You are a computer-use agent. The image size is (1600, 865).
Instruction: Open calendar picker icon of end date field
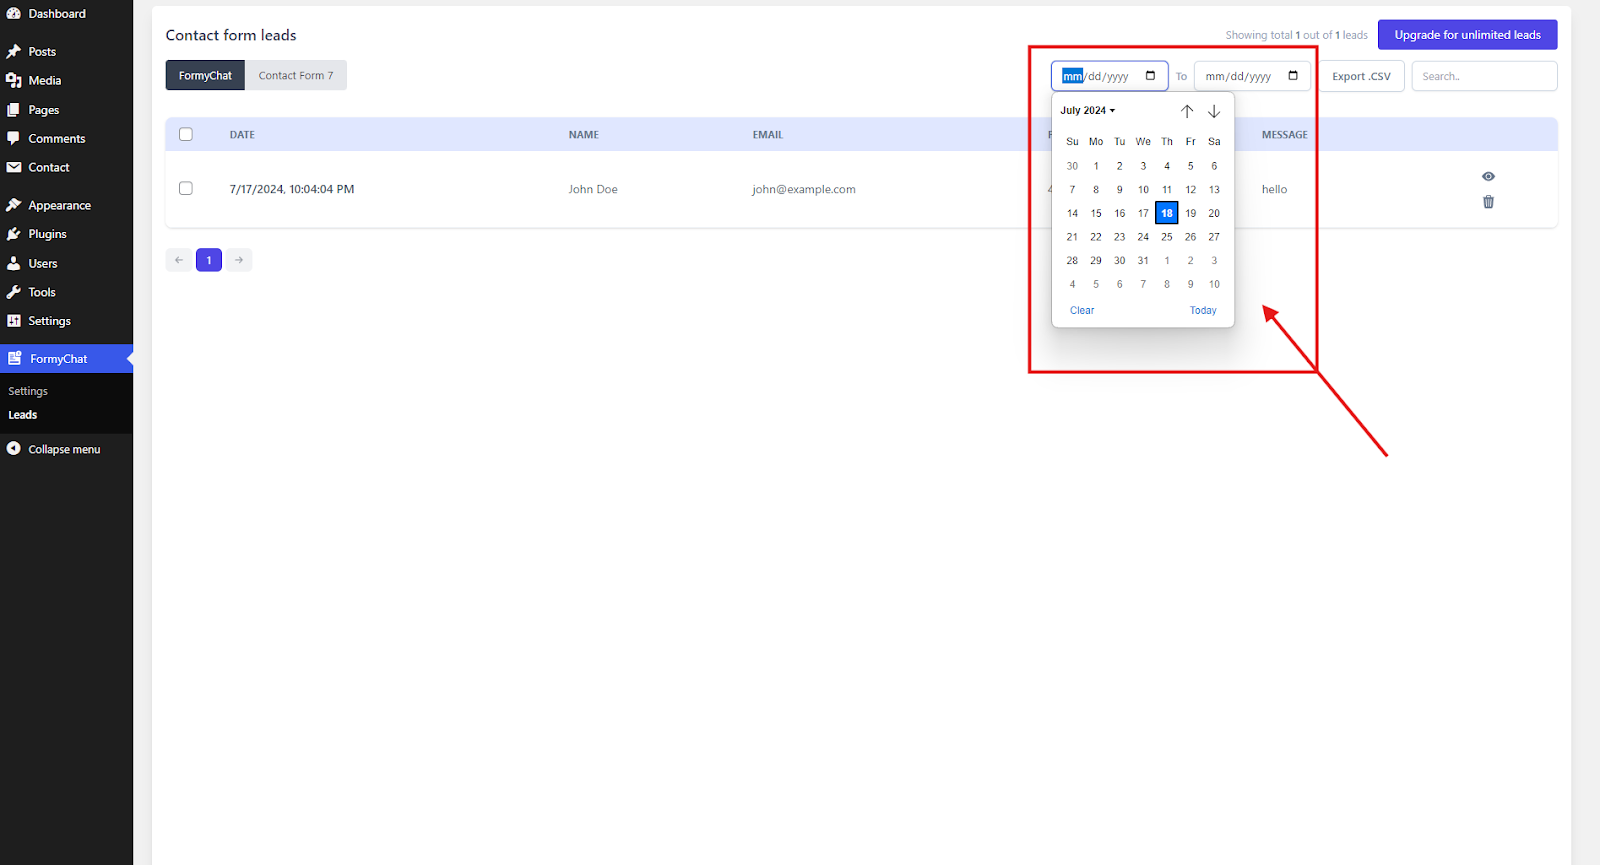(x=1293, y=76)
